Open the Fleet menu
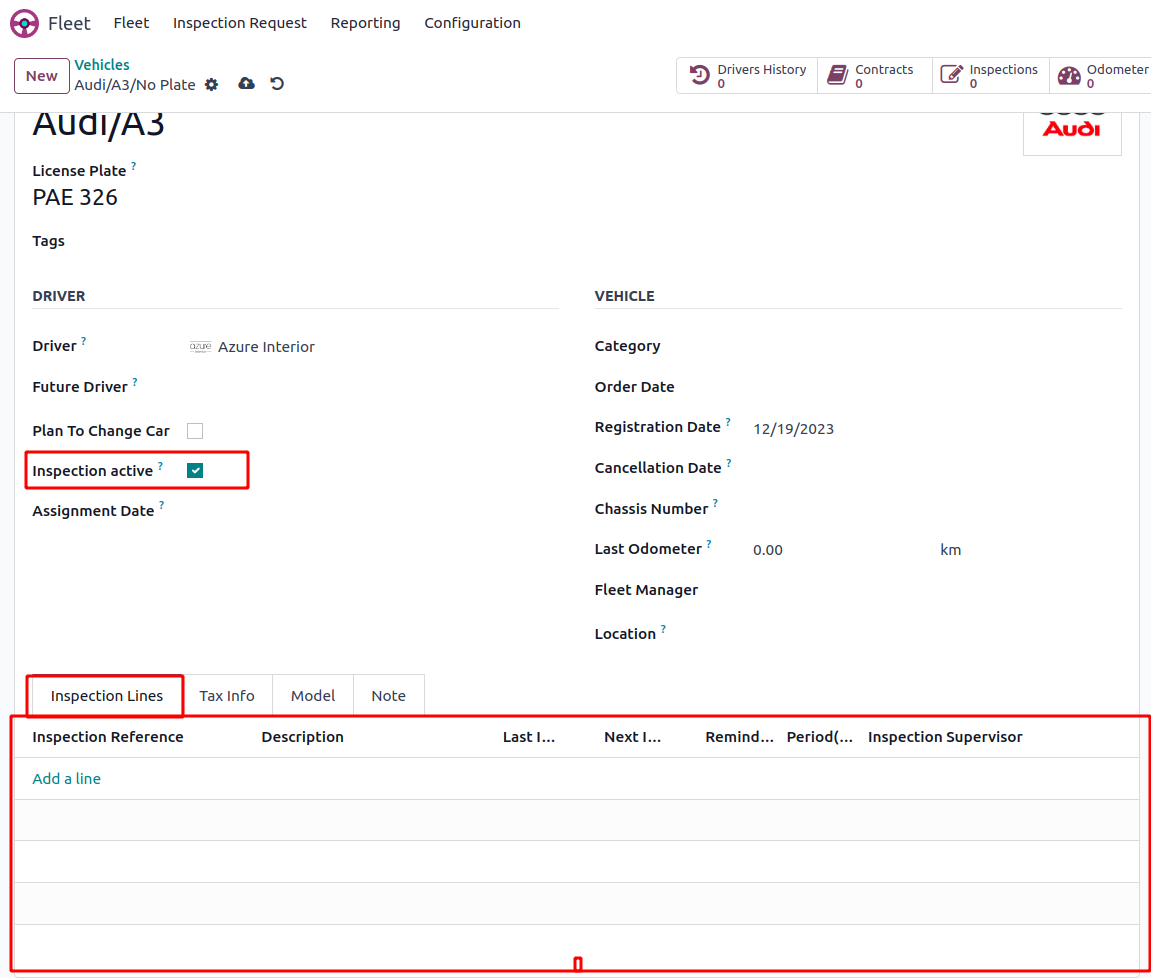Screen dimensions: 1151x978 click(131, 23)
